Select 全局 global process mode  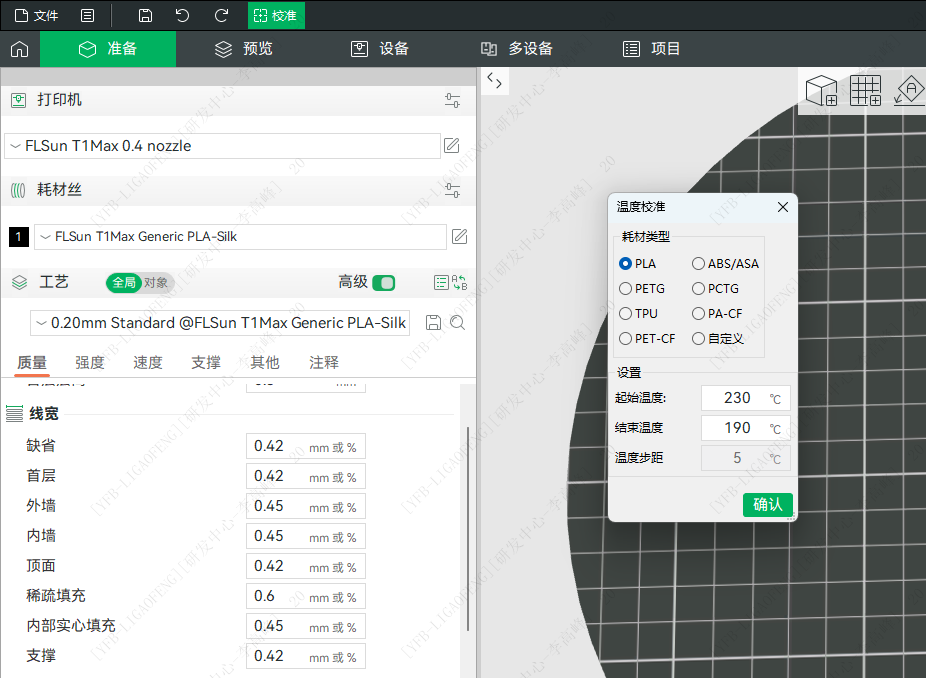click(124, 283)
